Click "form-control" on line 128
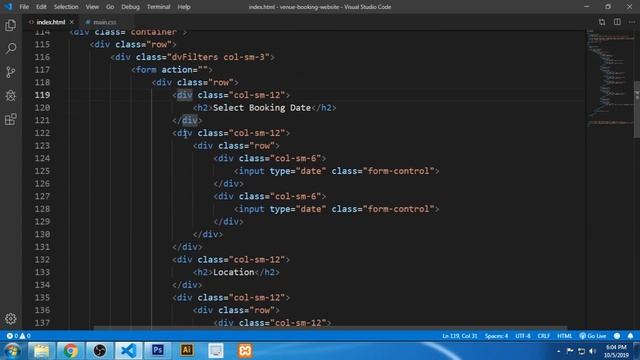 click(399, 209)
